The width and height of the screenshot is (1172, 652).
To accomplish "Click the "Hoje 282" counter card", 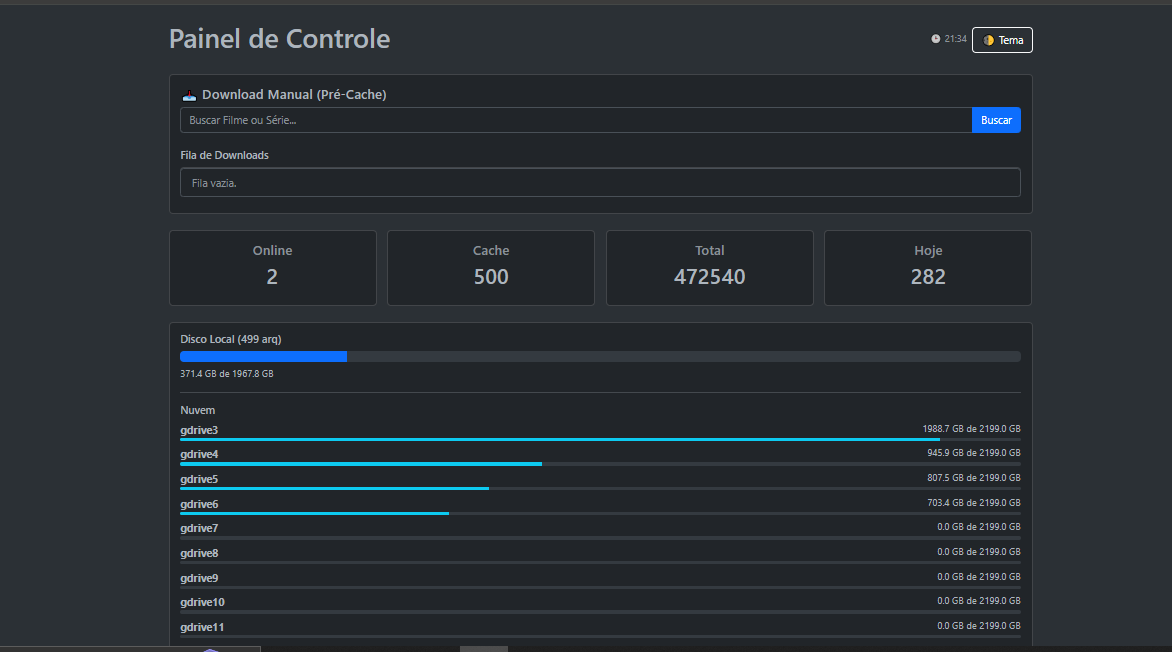I will click(927, 267).
